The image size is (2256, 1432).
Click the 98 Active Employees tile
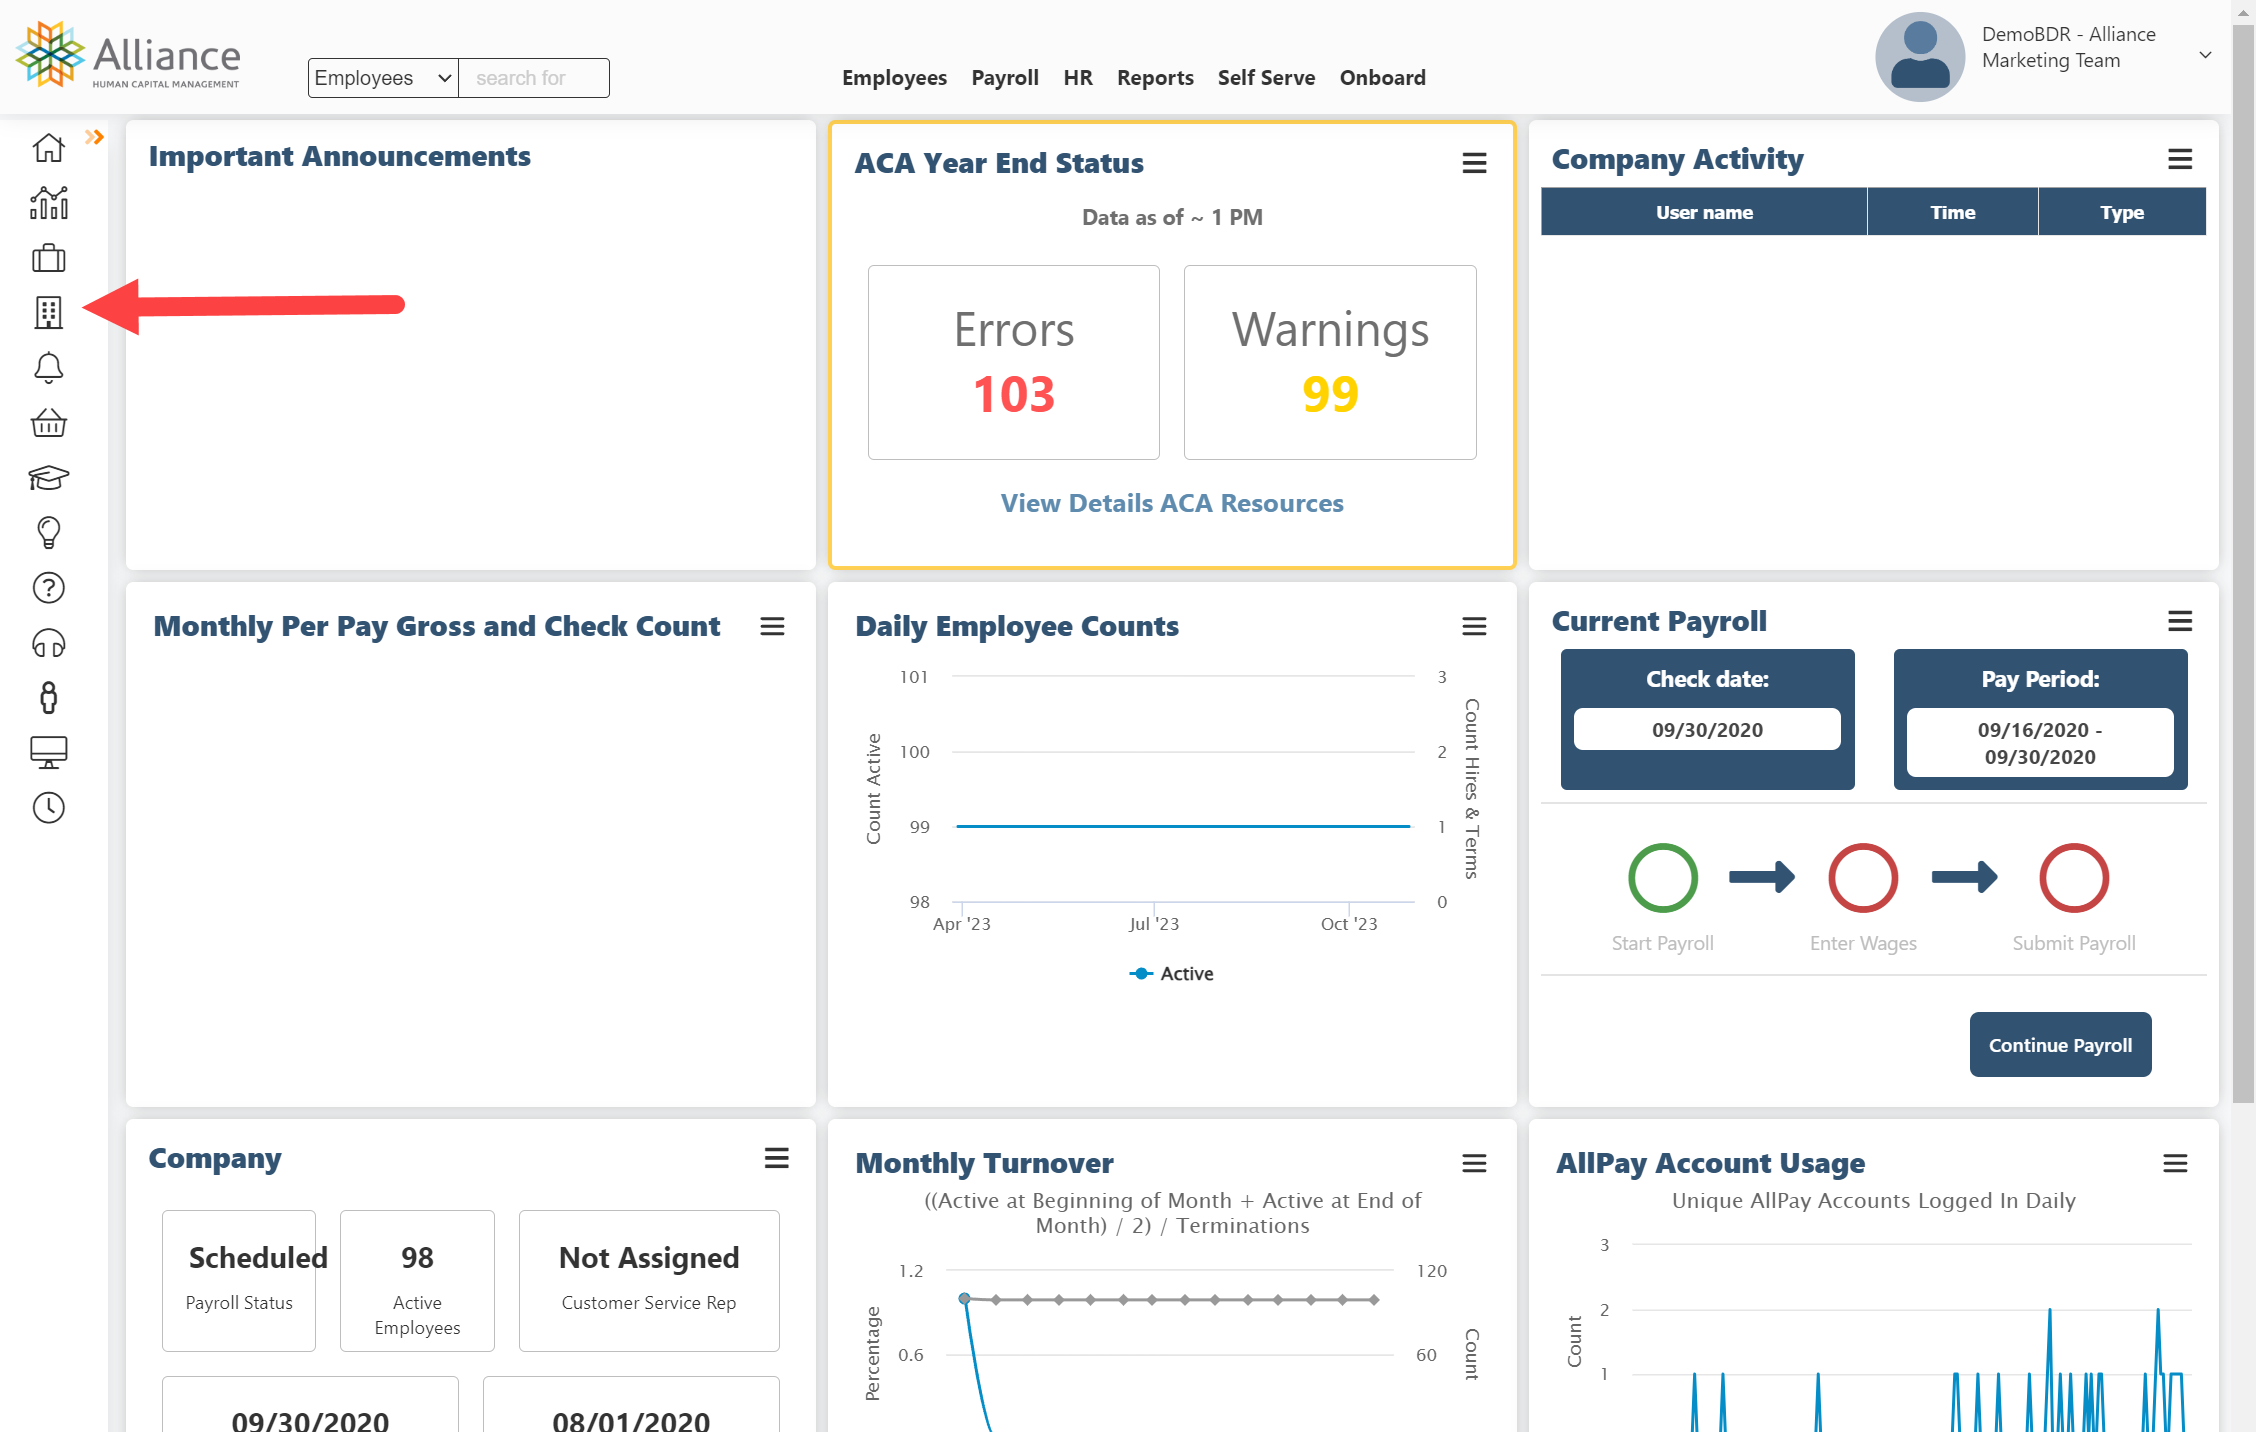417,1280
